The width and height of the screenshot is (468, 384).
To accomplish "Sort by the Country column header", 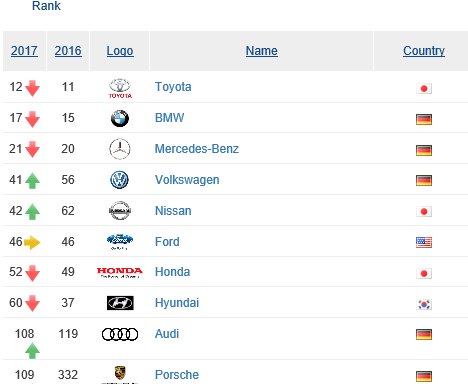I will 424,51.
